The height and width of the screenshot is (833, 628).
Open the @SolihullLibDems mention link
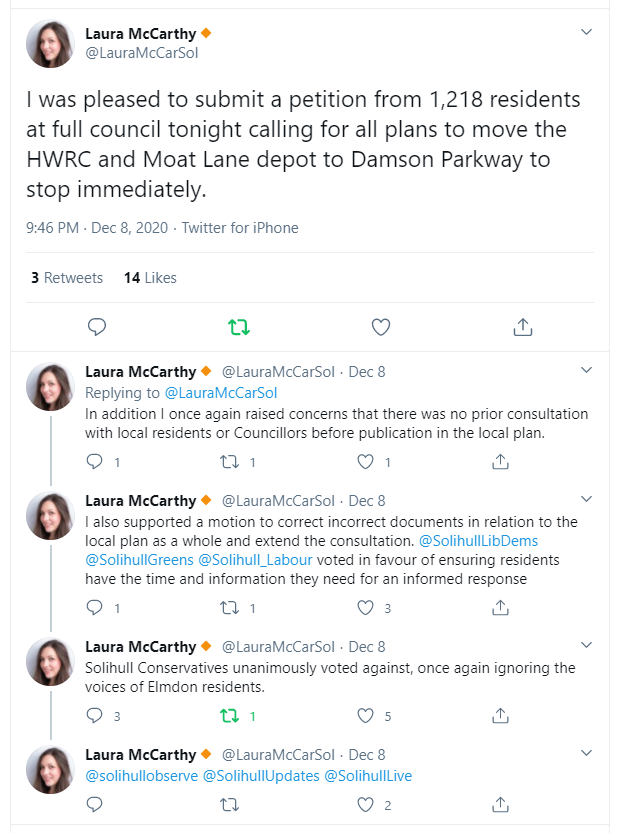(x=478, y=541)
